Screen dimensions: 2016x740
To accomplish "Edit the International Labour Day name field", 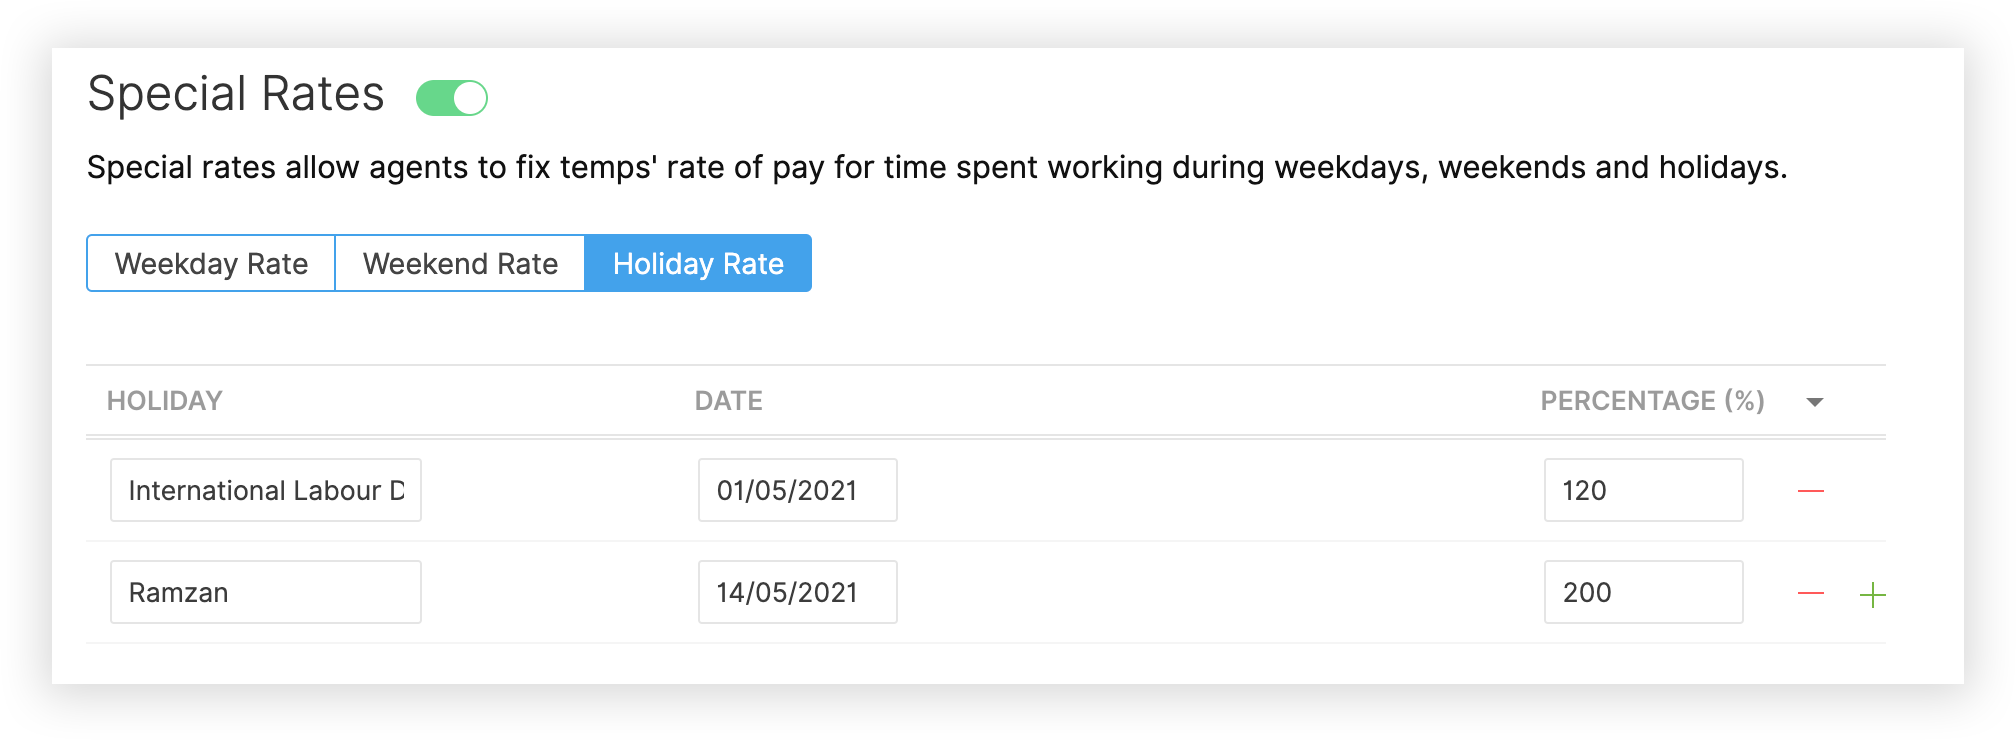I will 266,491.
